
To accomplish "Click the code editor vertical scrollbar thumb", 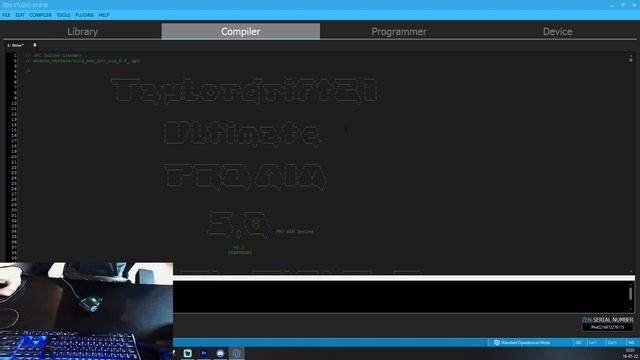I will pos(631,60).
